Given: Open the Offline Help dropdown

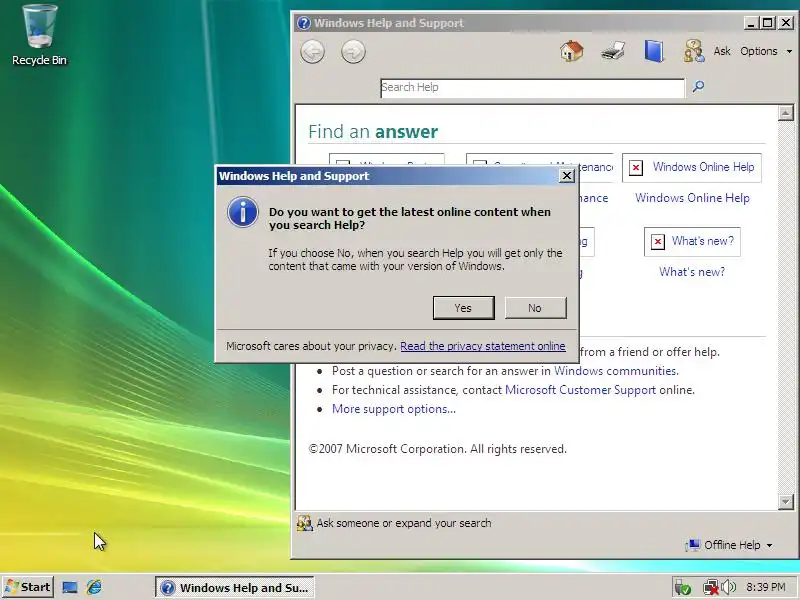Looking at the screenshot, I should pos(730,545).
